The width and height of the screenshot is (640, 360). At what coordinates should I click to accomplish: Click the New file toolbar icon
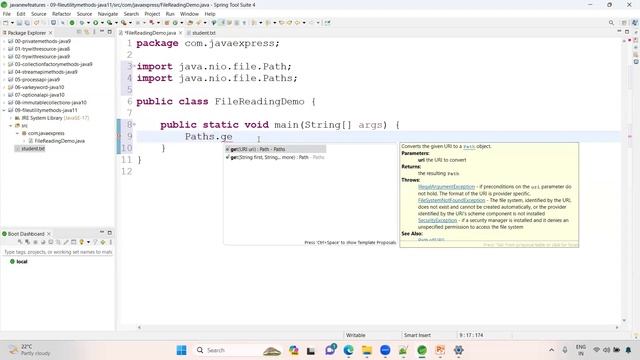pos(5,23)
